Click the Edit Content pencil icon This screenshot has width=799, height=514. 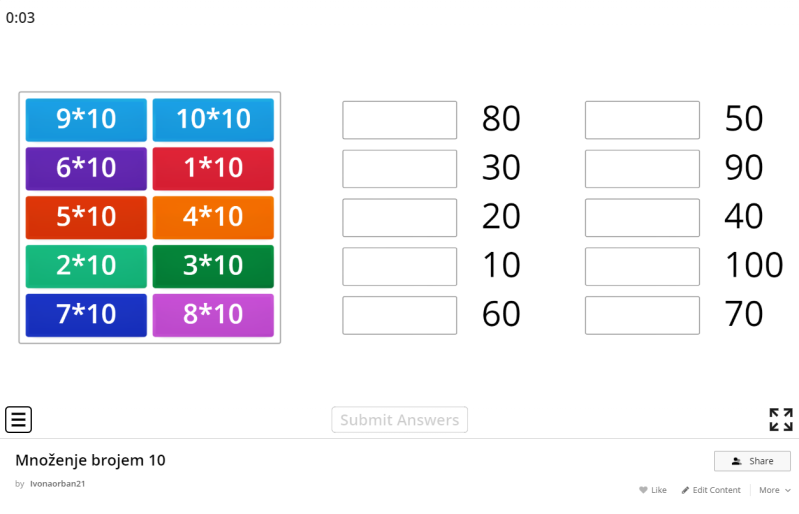[x=686, y=490]
